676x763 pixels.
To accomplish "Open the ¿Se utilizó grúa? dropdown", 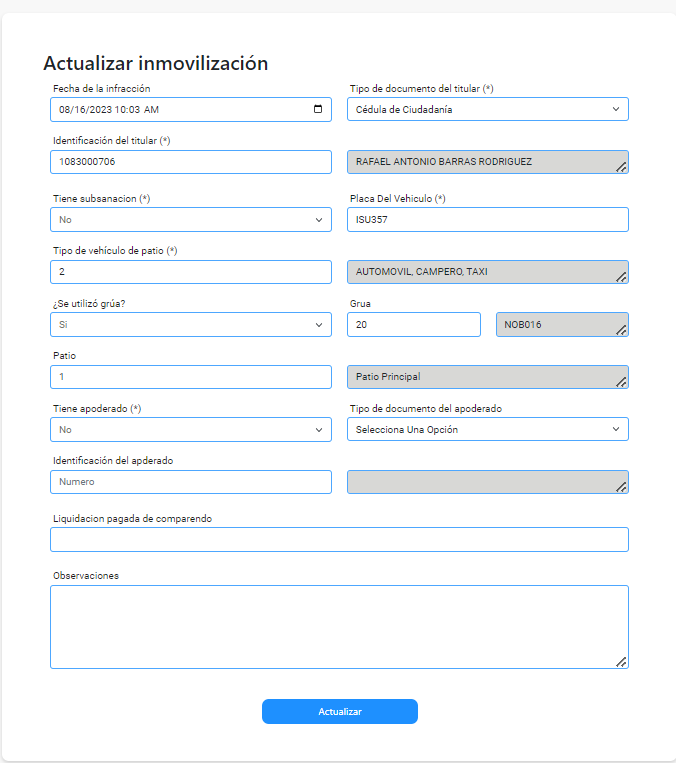I will (x=191, y=325).
